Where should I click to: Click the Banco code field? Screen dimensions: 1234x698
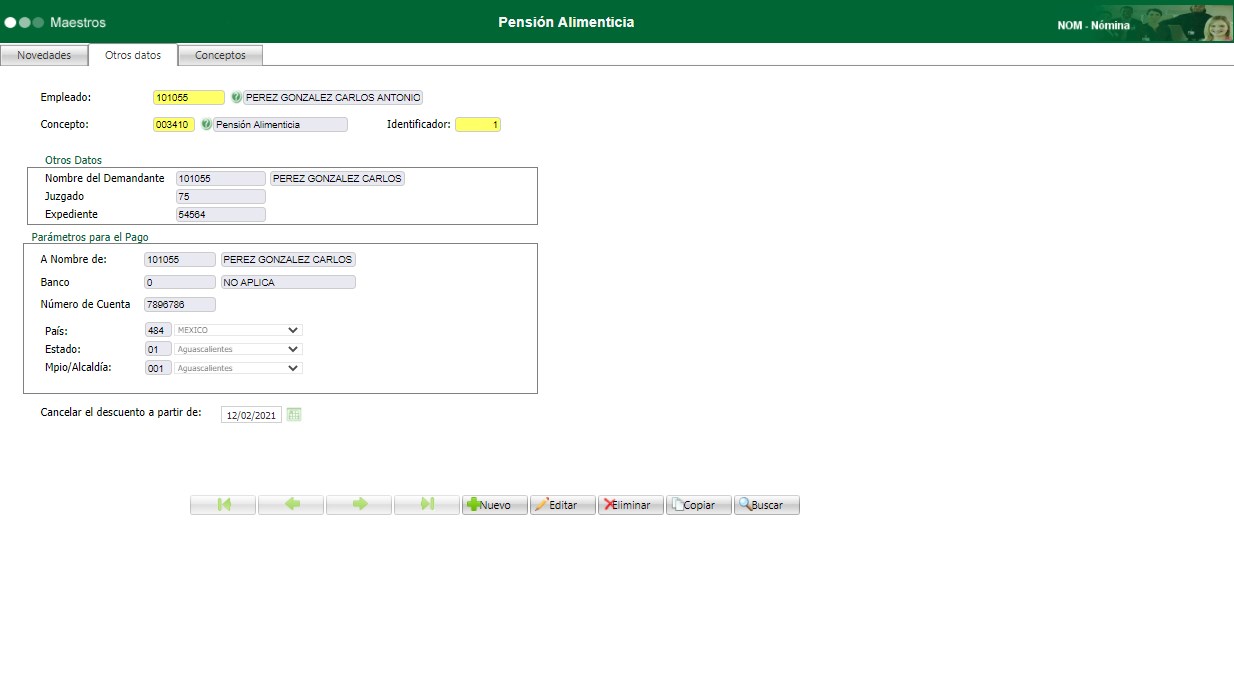point(180,283)
